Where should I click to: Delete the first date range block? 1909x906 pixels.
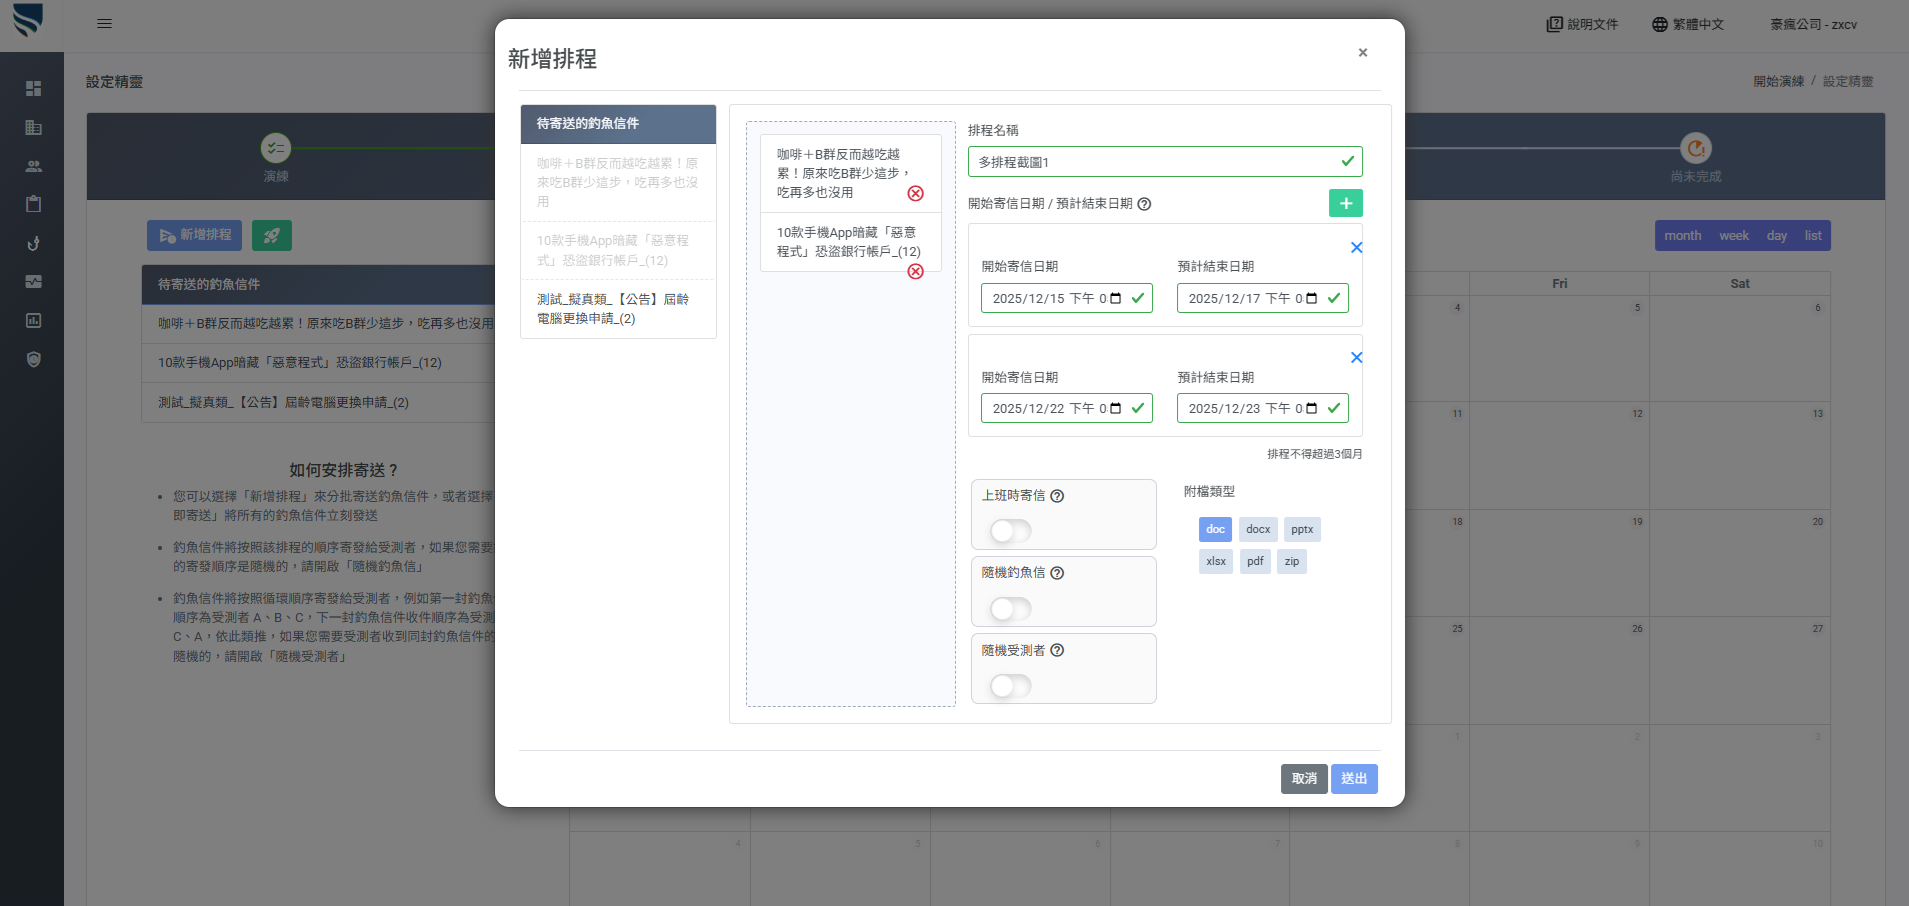[x=1356, y=248]
